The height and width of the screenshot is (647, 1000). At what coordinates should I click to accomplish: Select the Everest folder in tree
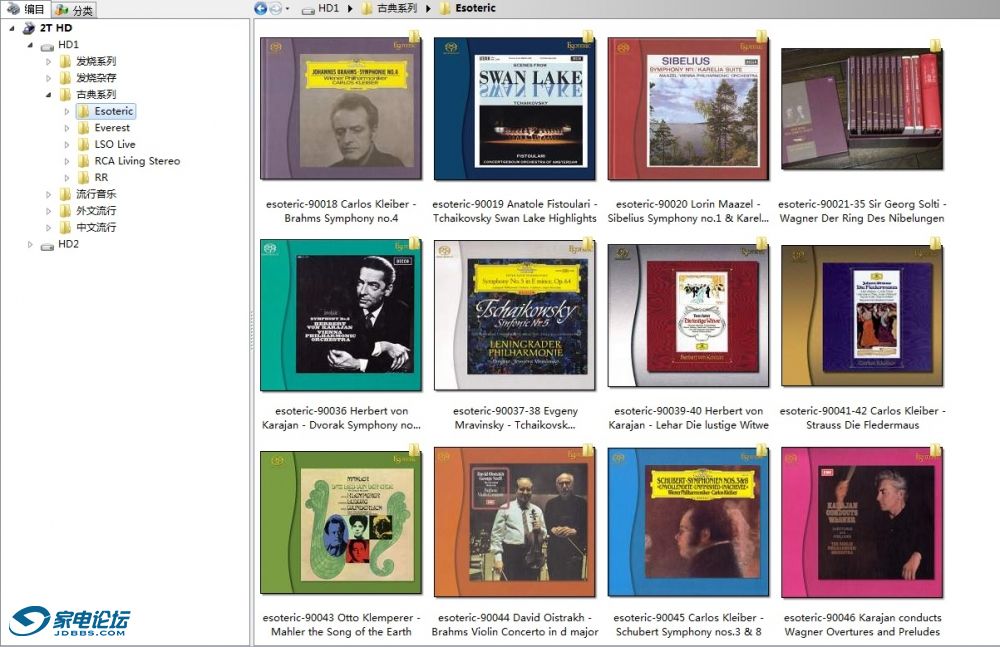point(112,128)
